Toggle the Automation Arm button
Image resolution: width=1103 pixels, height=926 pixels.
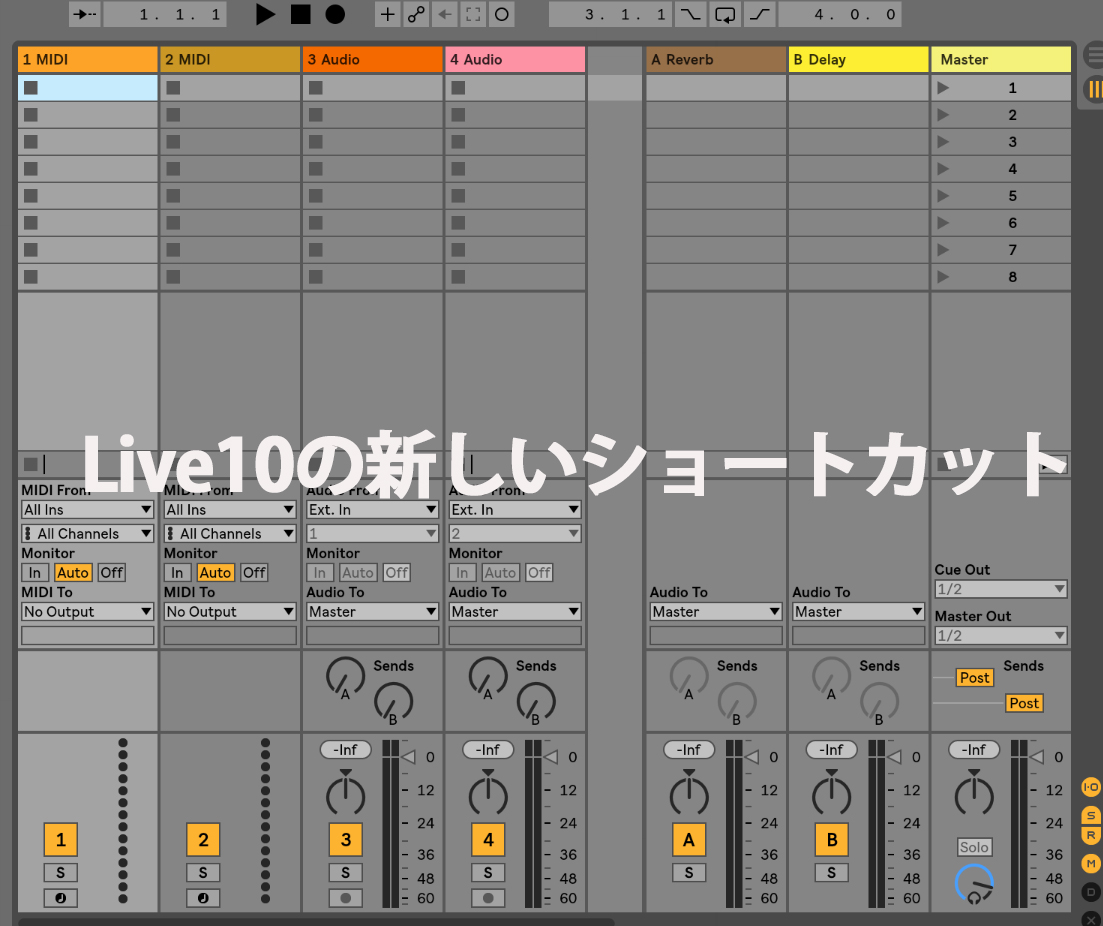point(416,15)
